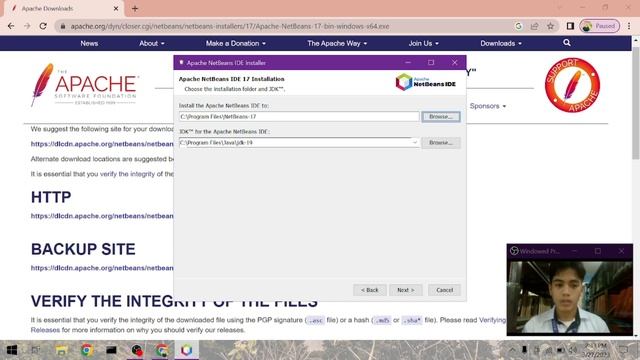Open Task View from the taskbar
This screenshot has width=640, height=360.
coord(36,350)
